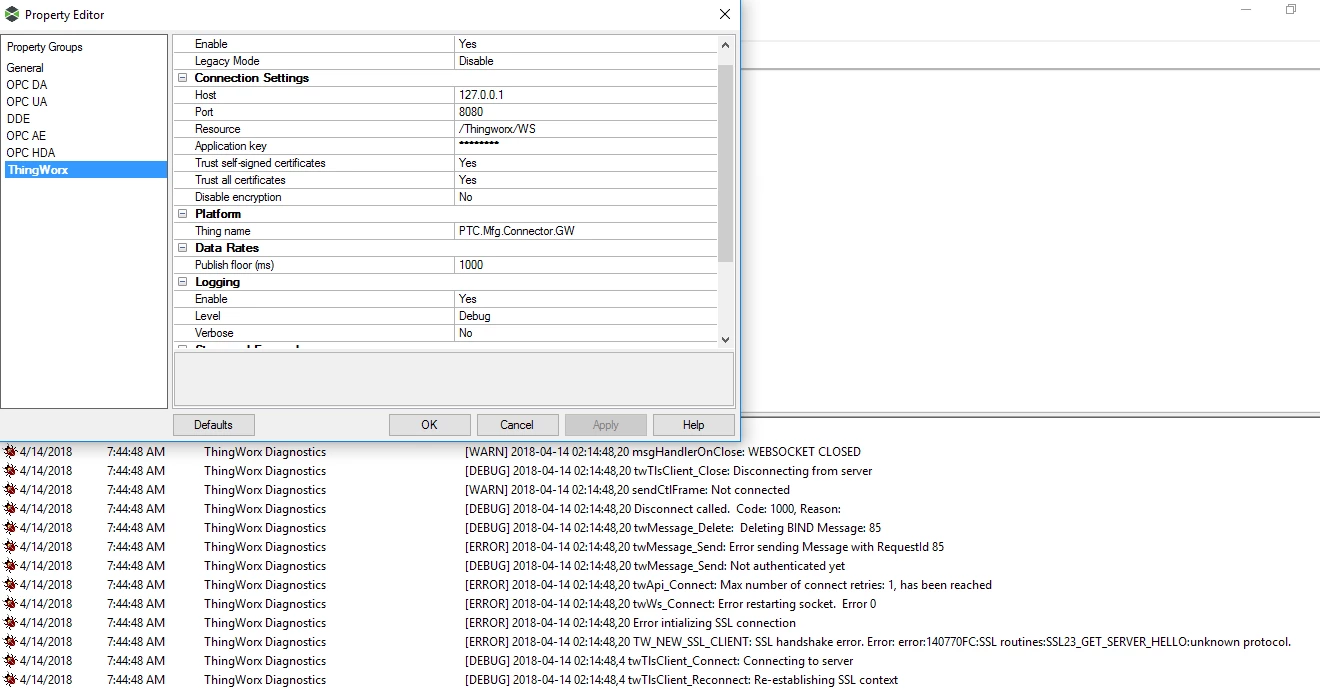Screen dimensions: 1320x690
Task: Click Publish floor value 1000
Action: pos(586,265)
